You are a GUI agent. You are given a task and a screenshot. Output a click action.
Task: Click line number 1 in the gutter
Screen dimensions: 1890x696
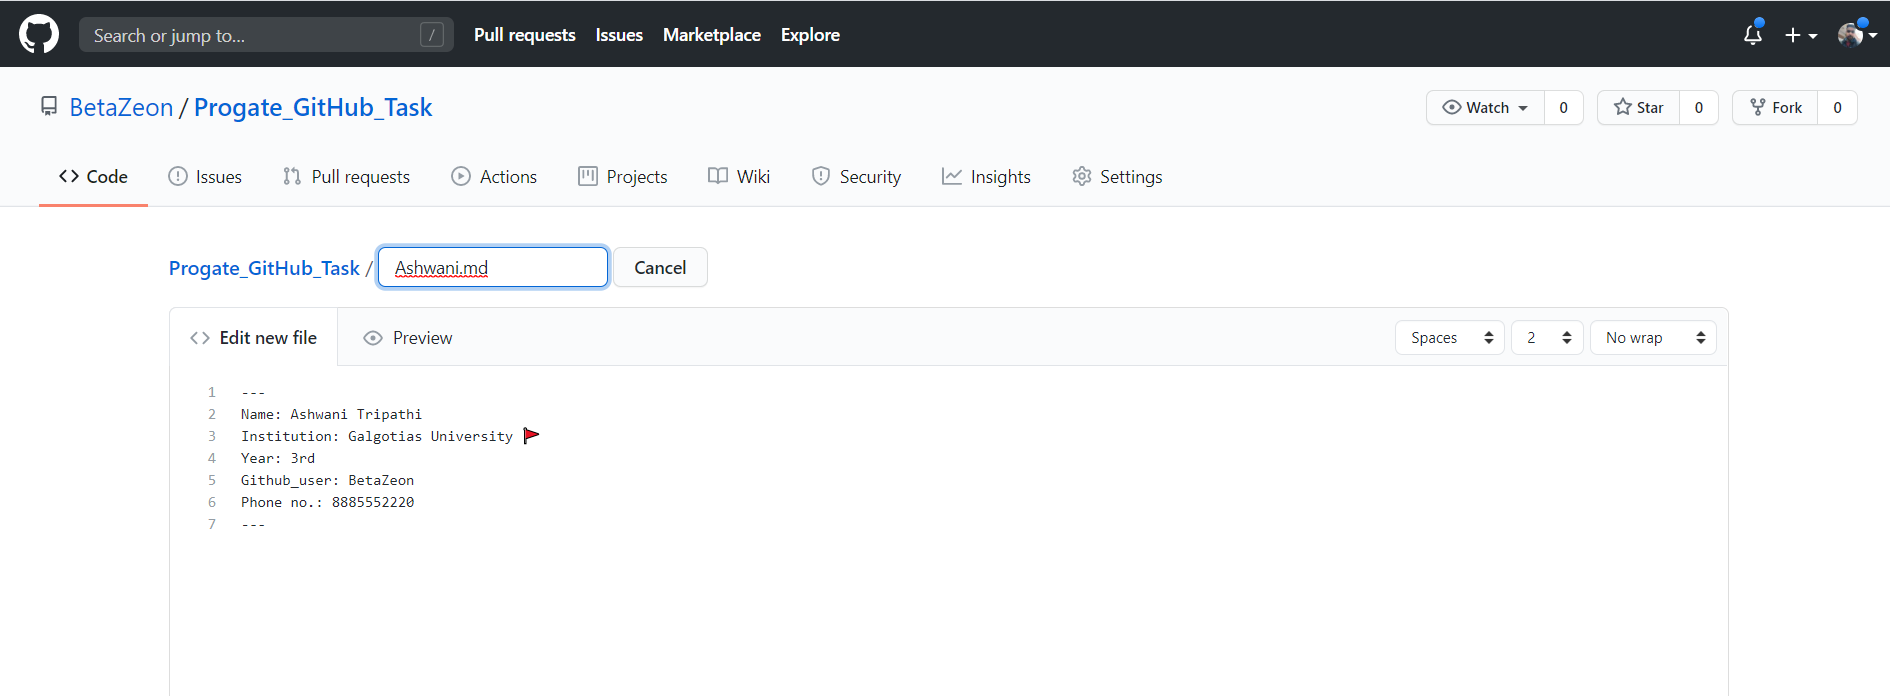tap(212, 392)
